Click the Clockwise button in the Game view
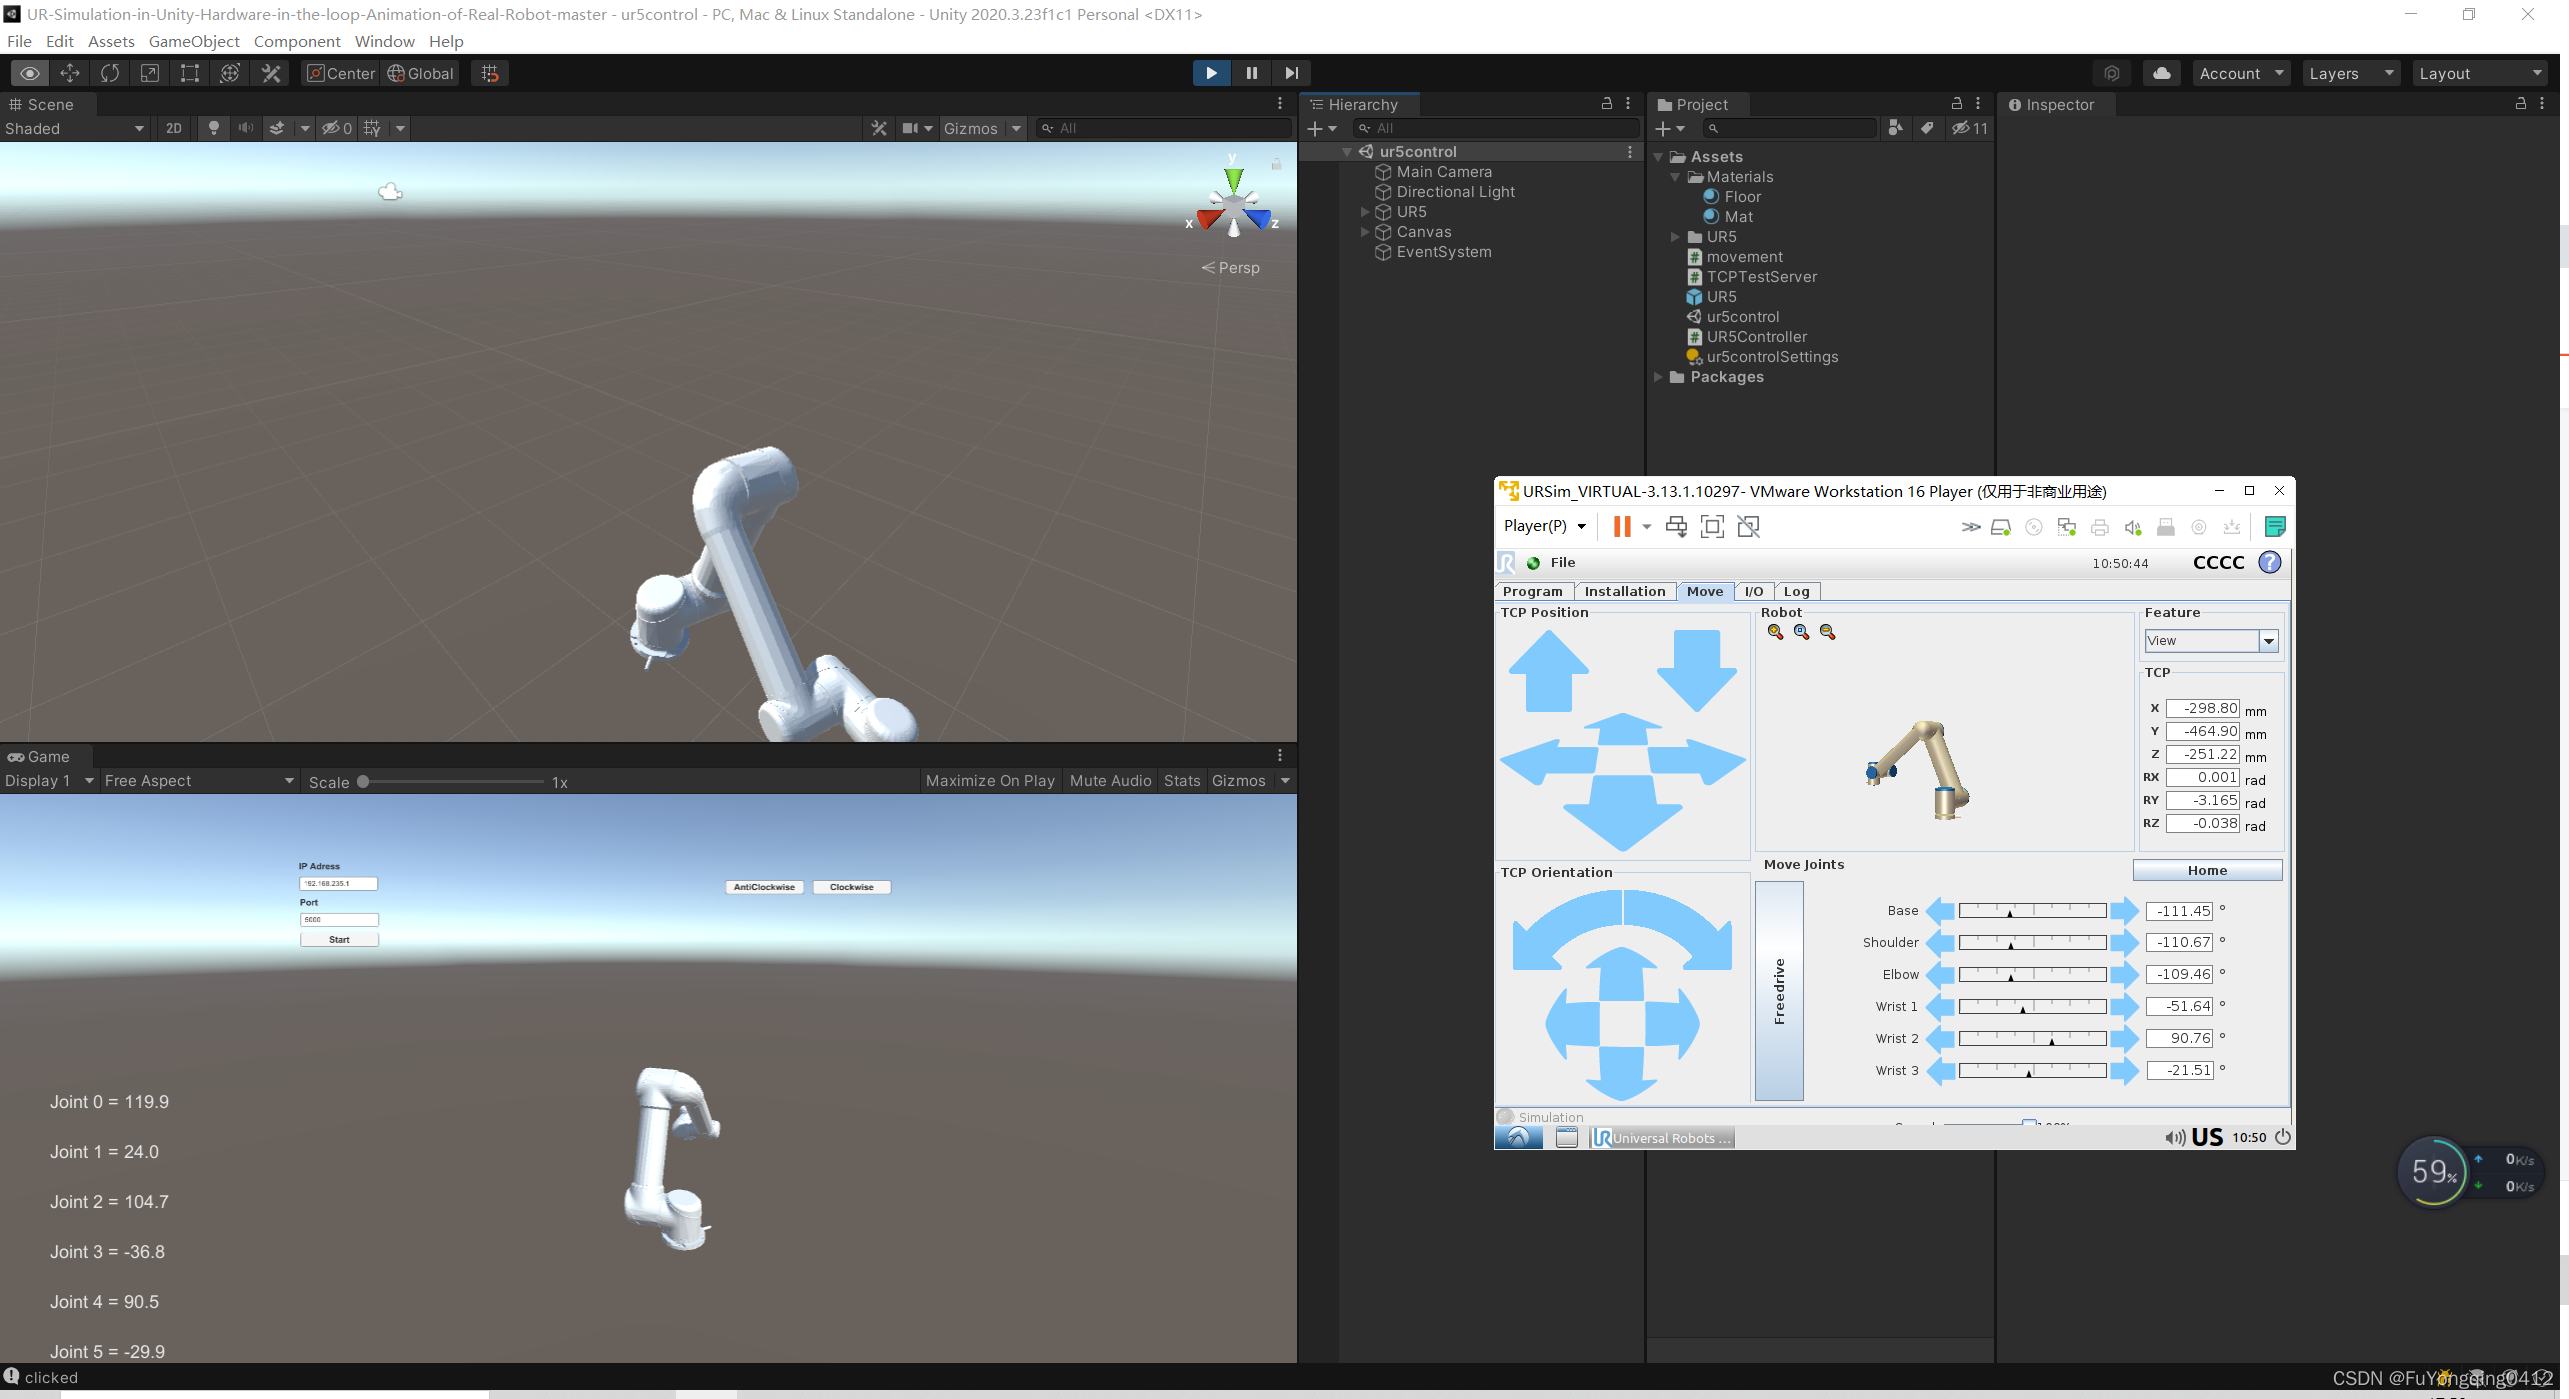The width and height of the screenshot is (2569, 1399). [x=851, y=887]
